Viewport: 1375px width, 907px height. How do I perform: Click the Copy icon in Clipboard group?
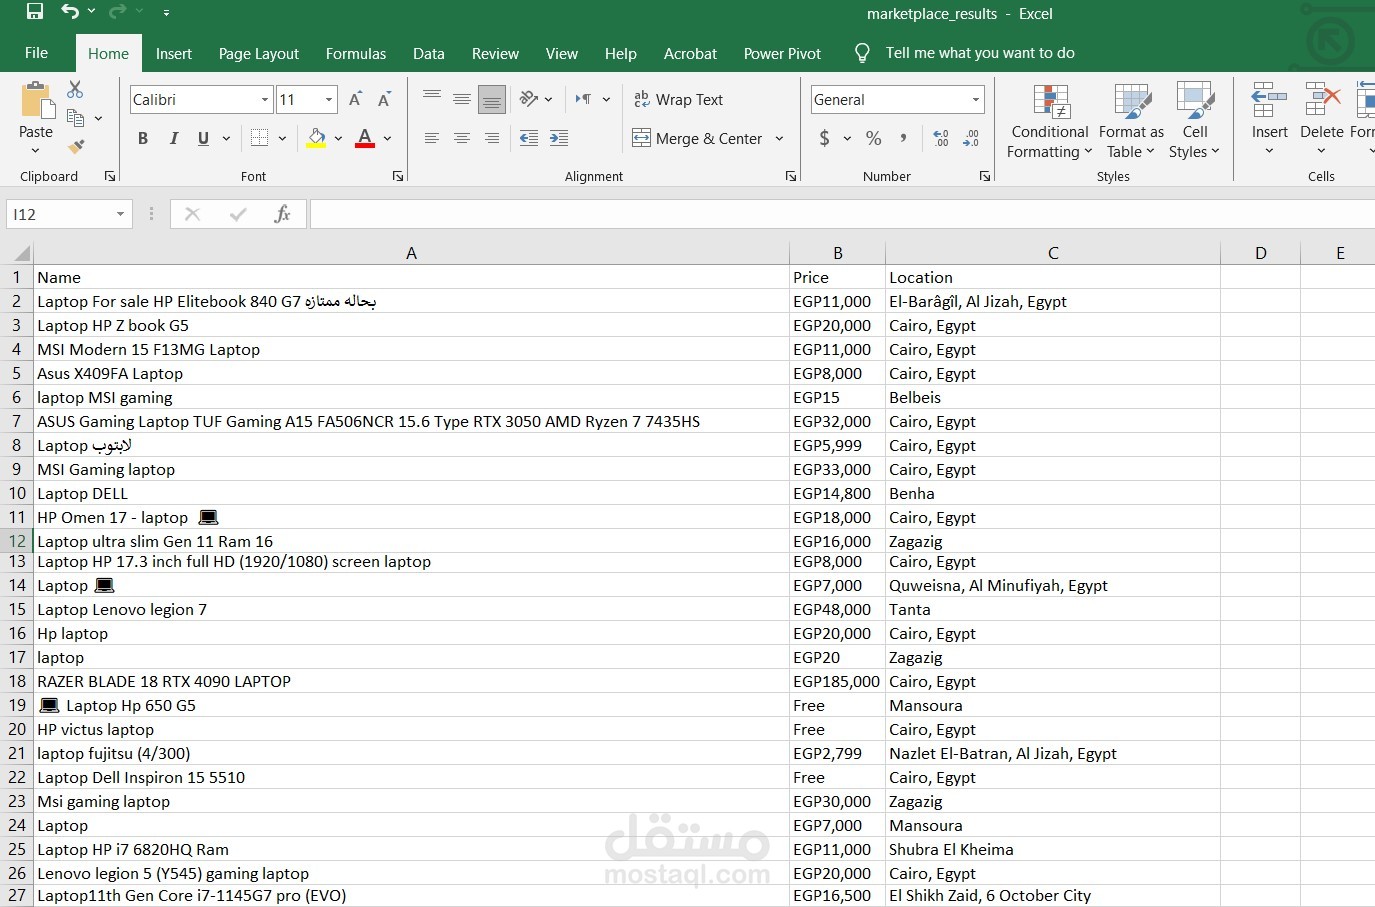[x=75, y=118]
